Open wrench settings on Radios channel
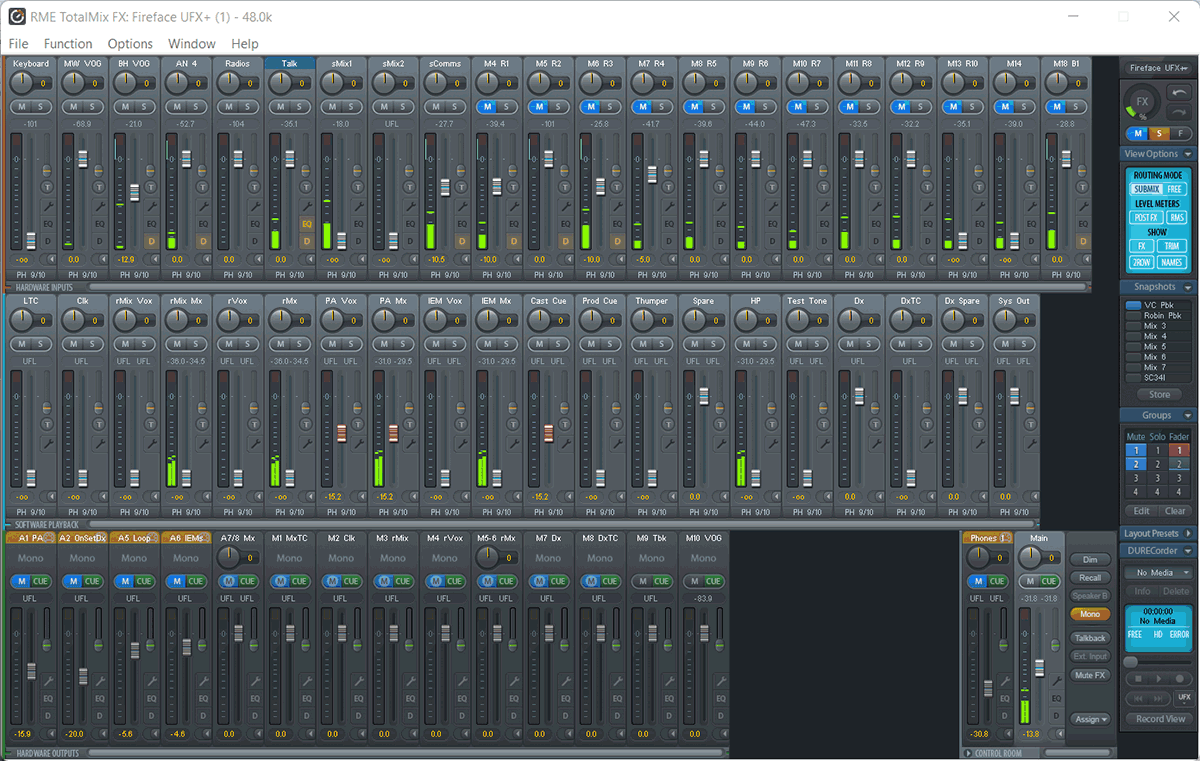The image size is (1200, 761). (x=255, y=206)
